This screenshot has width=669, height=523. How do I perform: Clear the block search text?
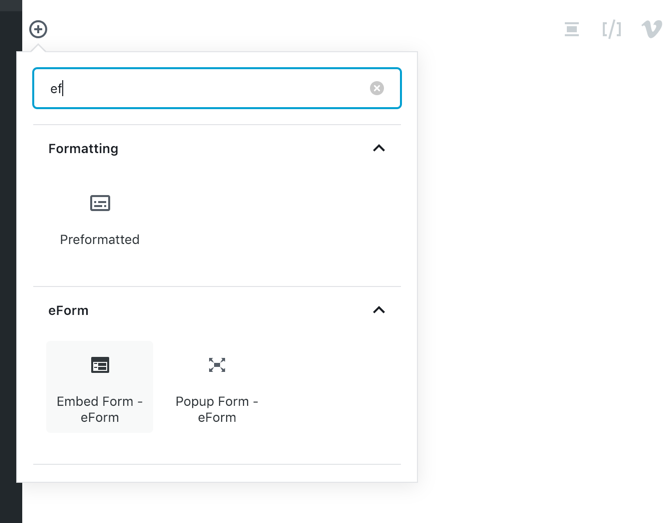tap(376, 88)
